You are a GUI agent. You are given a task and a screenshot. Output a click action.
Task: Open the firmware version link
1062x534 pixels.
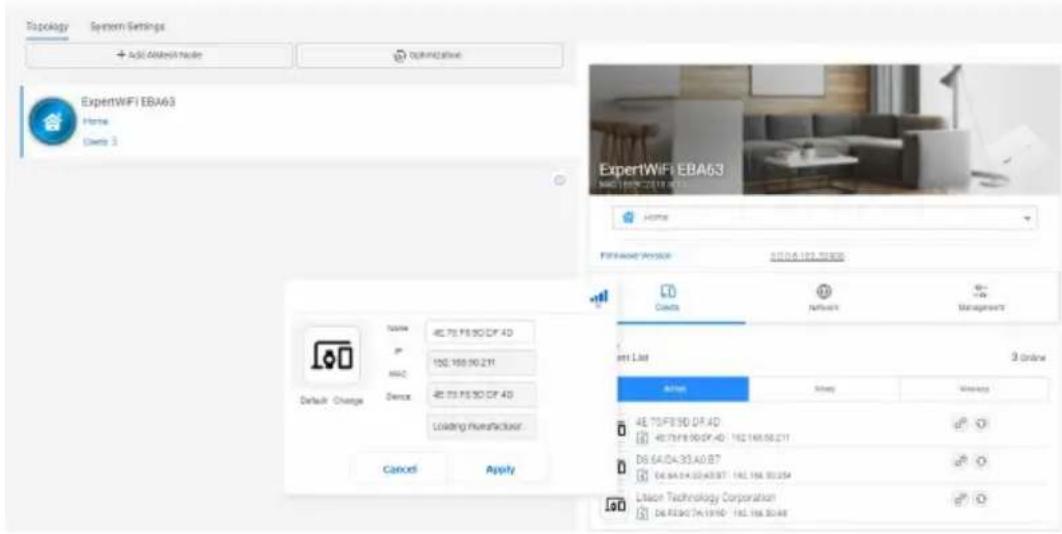[x=806, y=256]
